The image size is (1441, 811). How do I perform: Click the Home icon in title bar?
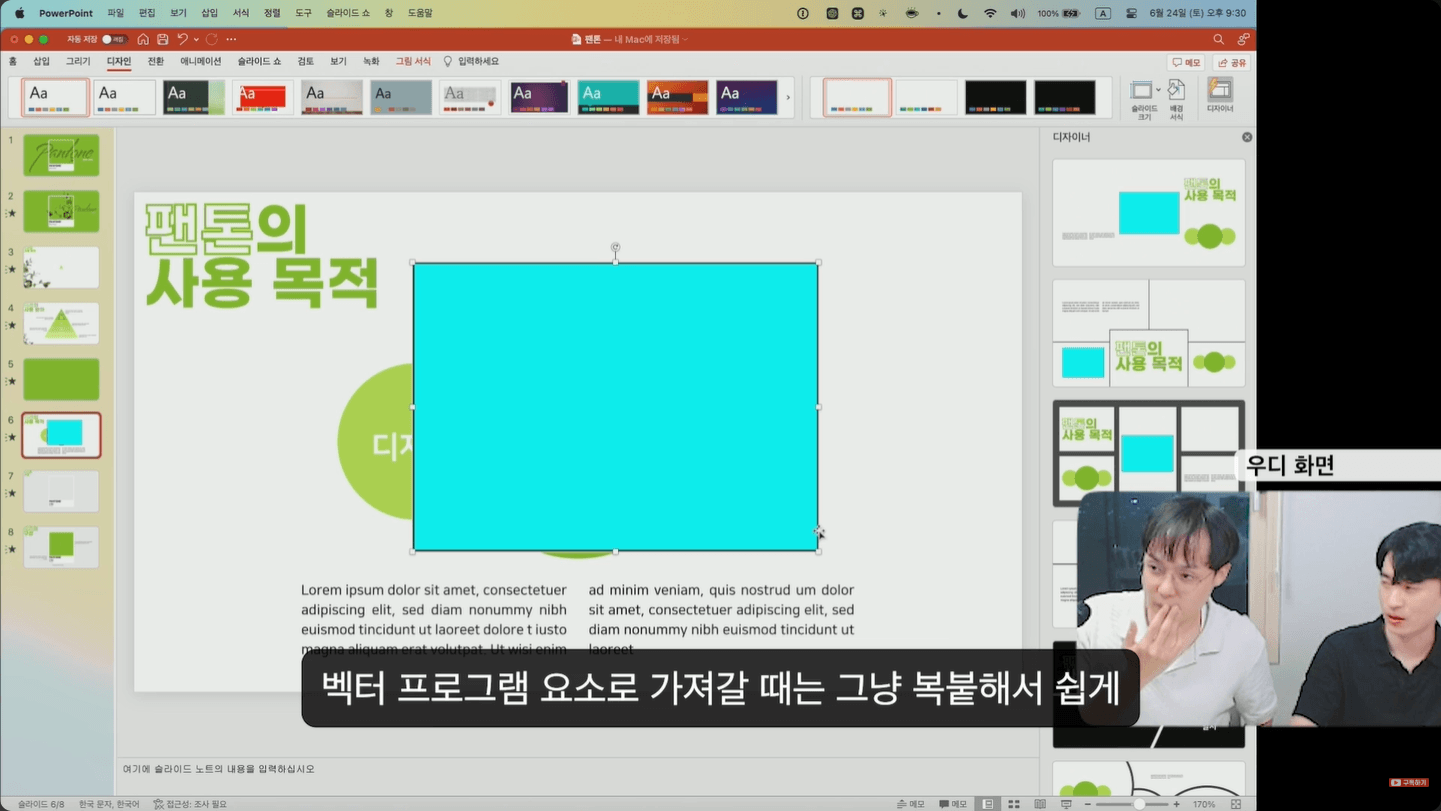[x=143, y=39]
